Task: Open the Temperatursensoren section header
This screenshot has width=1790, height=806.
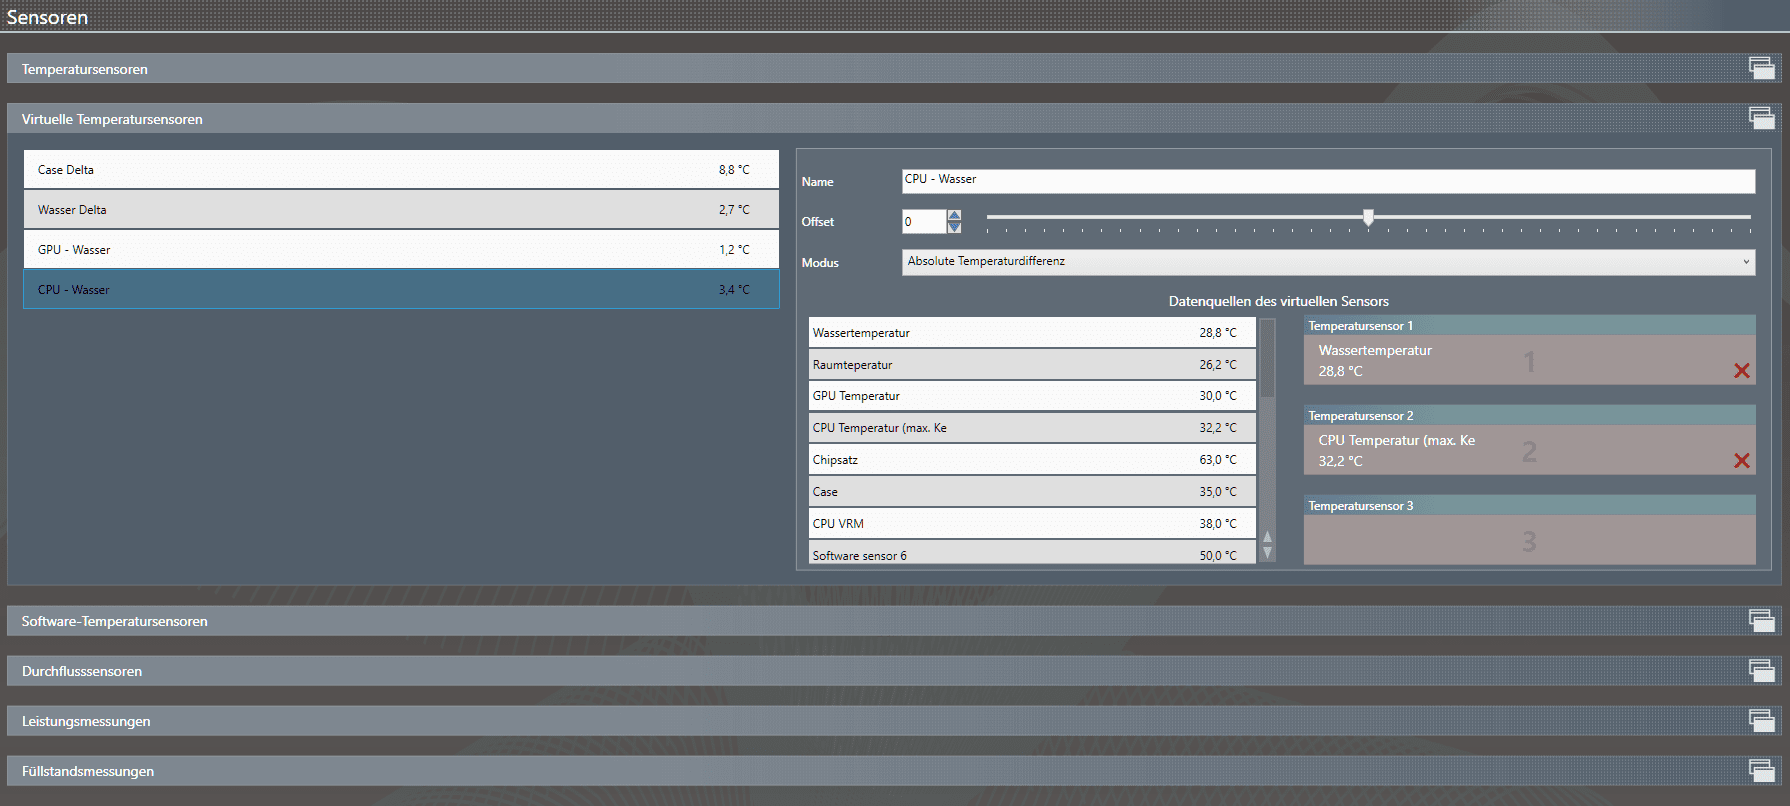Action: (894, 69)
